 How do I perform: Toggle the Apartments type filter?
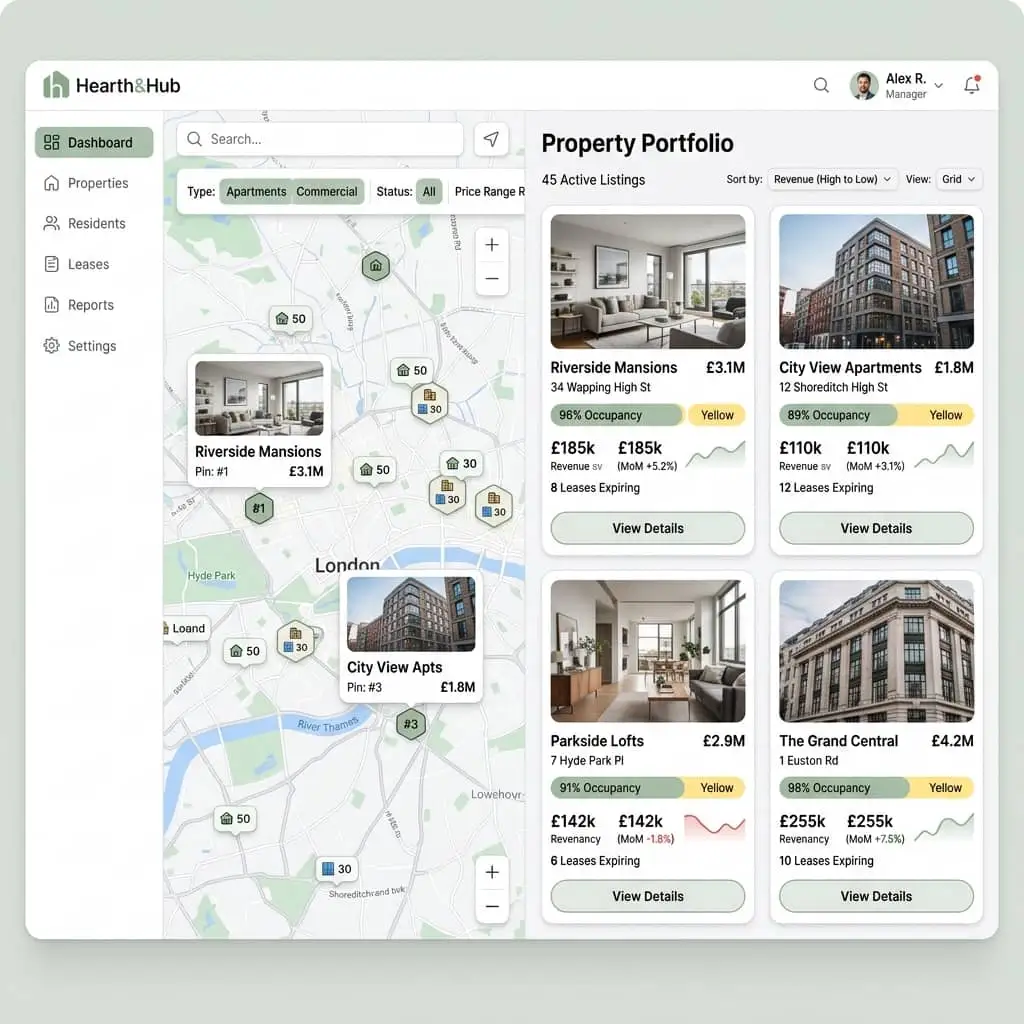(256, 191)
